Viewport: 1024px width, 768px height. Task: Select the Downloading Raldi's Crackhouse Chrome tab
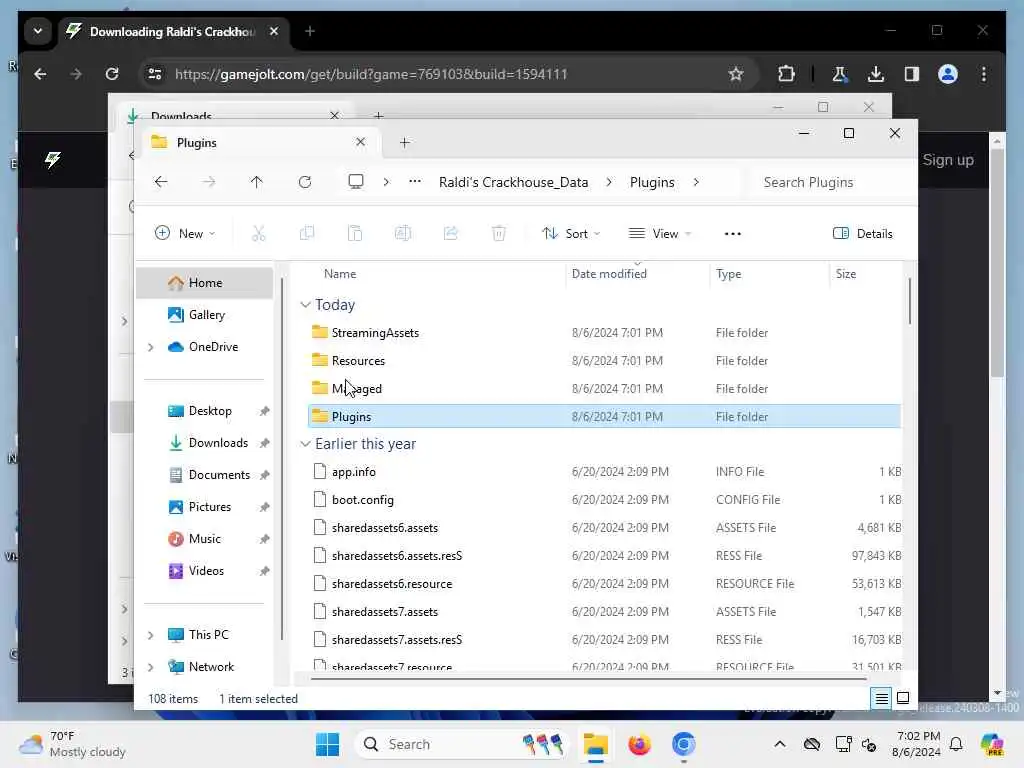[173, 31]
